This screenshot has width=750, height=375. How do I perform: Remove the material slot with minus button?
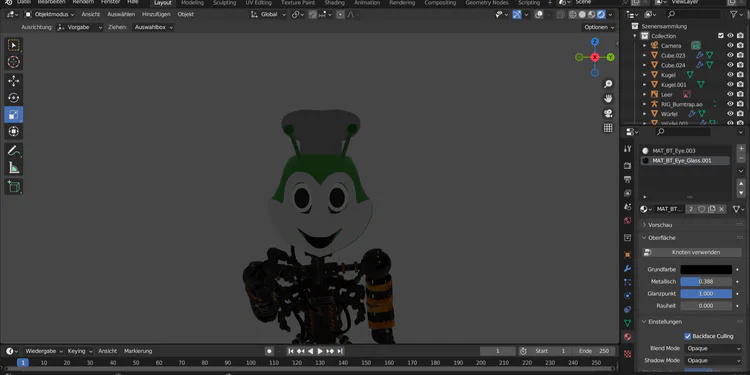pos(741,158)
